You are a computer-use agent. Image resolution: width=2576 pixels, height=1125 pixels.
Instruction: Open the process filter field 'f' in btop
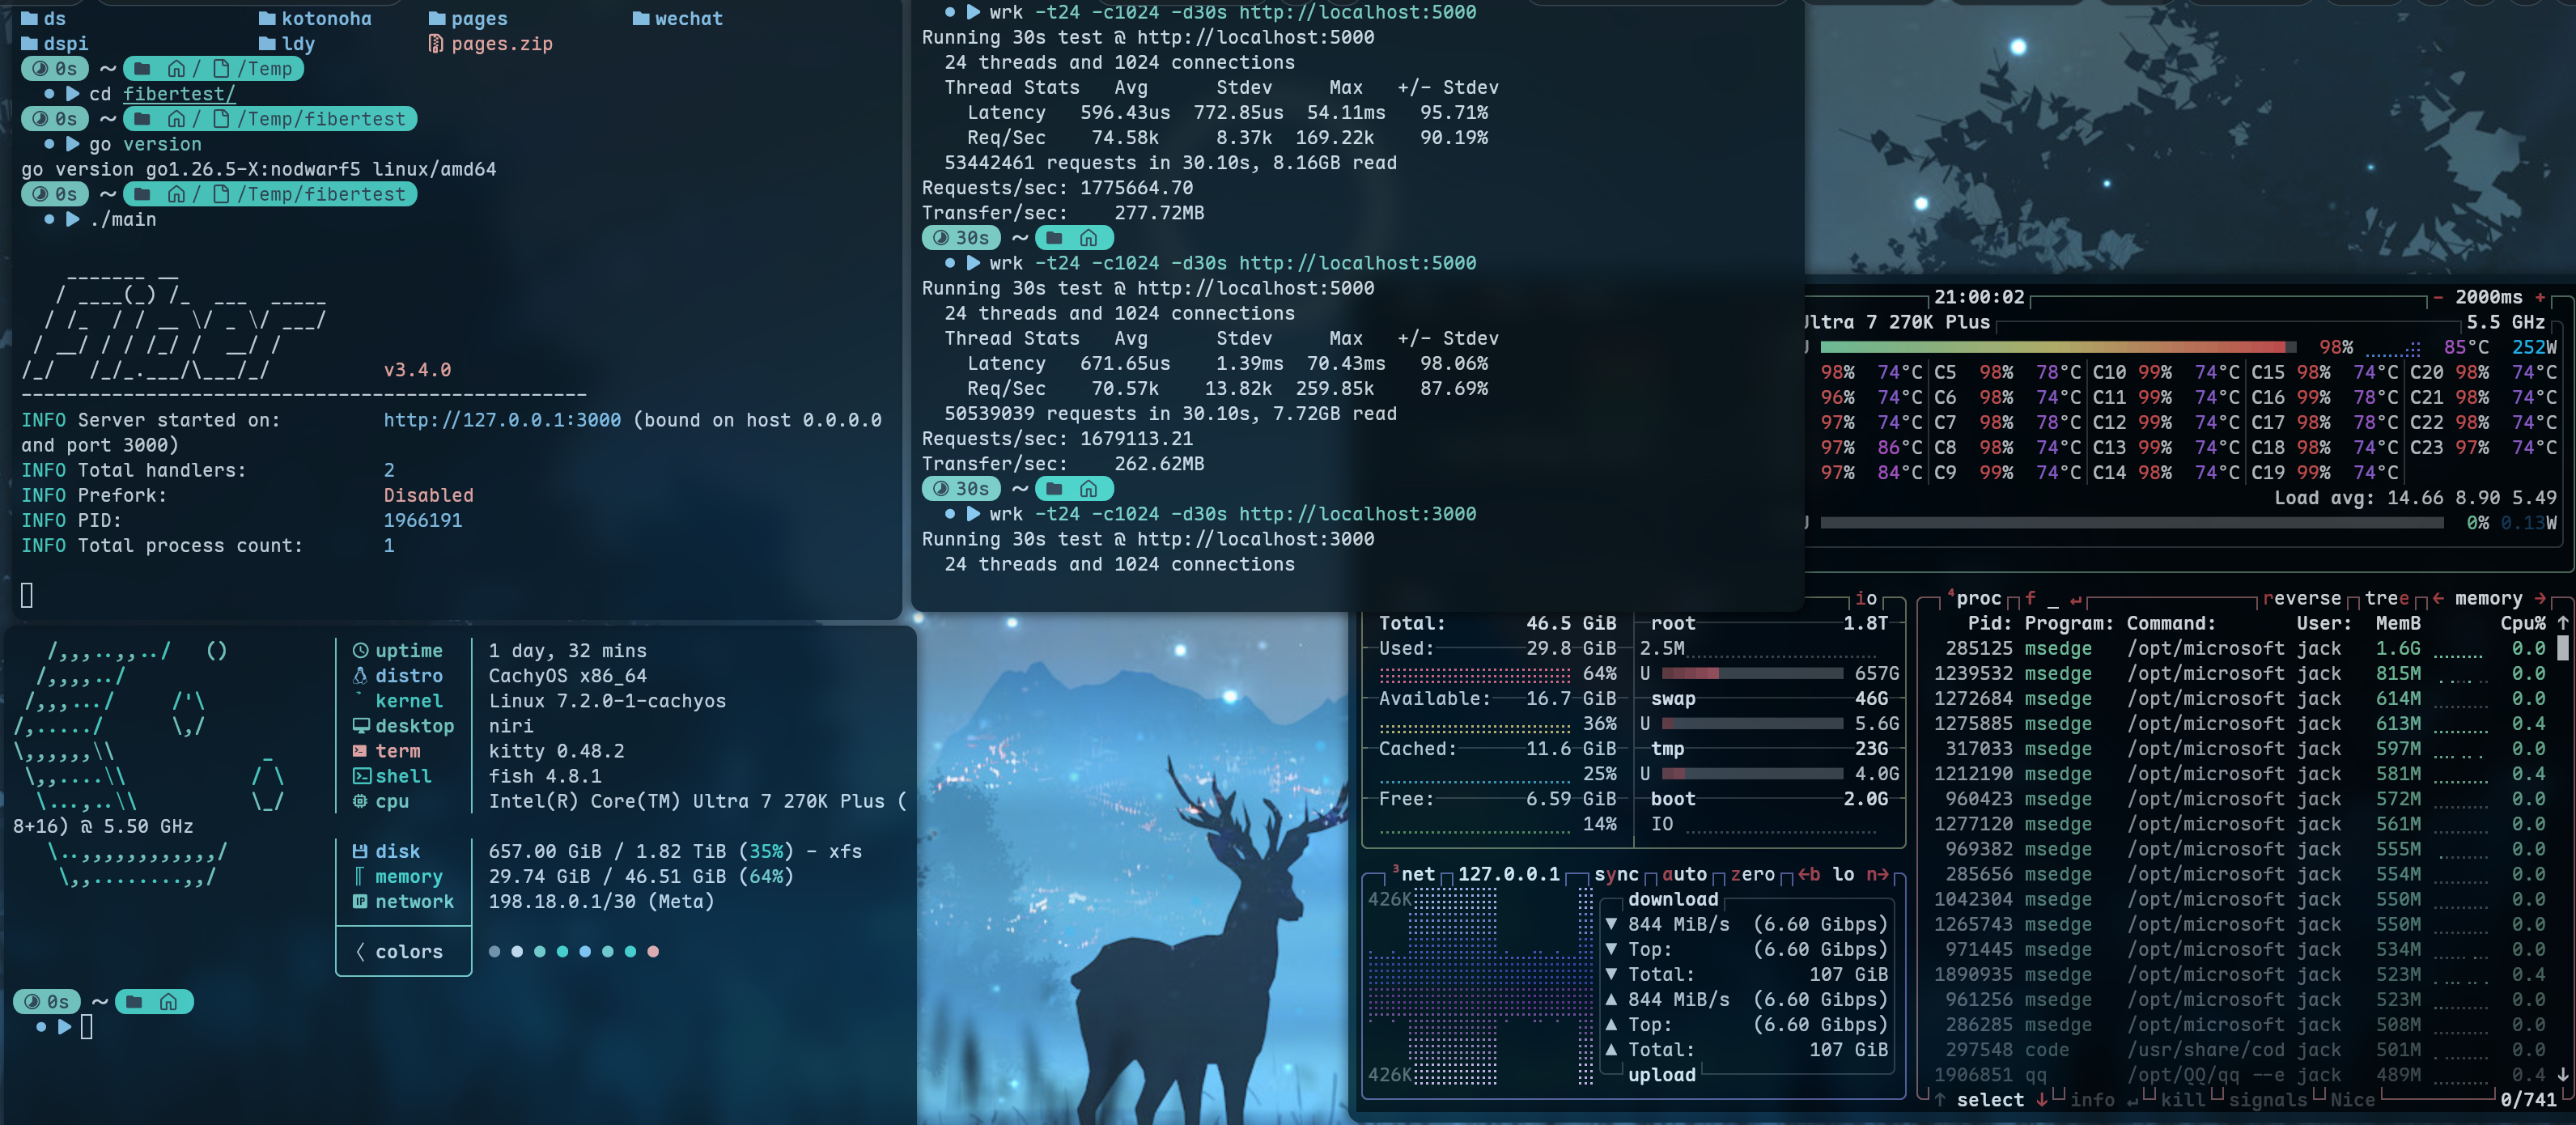[2030, 599]
